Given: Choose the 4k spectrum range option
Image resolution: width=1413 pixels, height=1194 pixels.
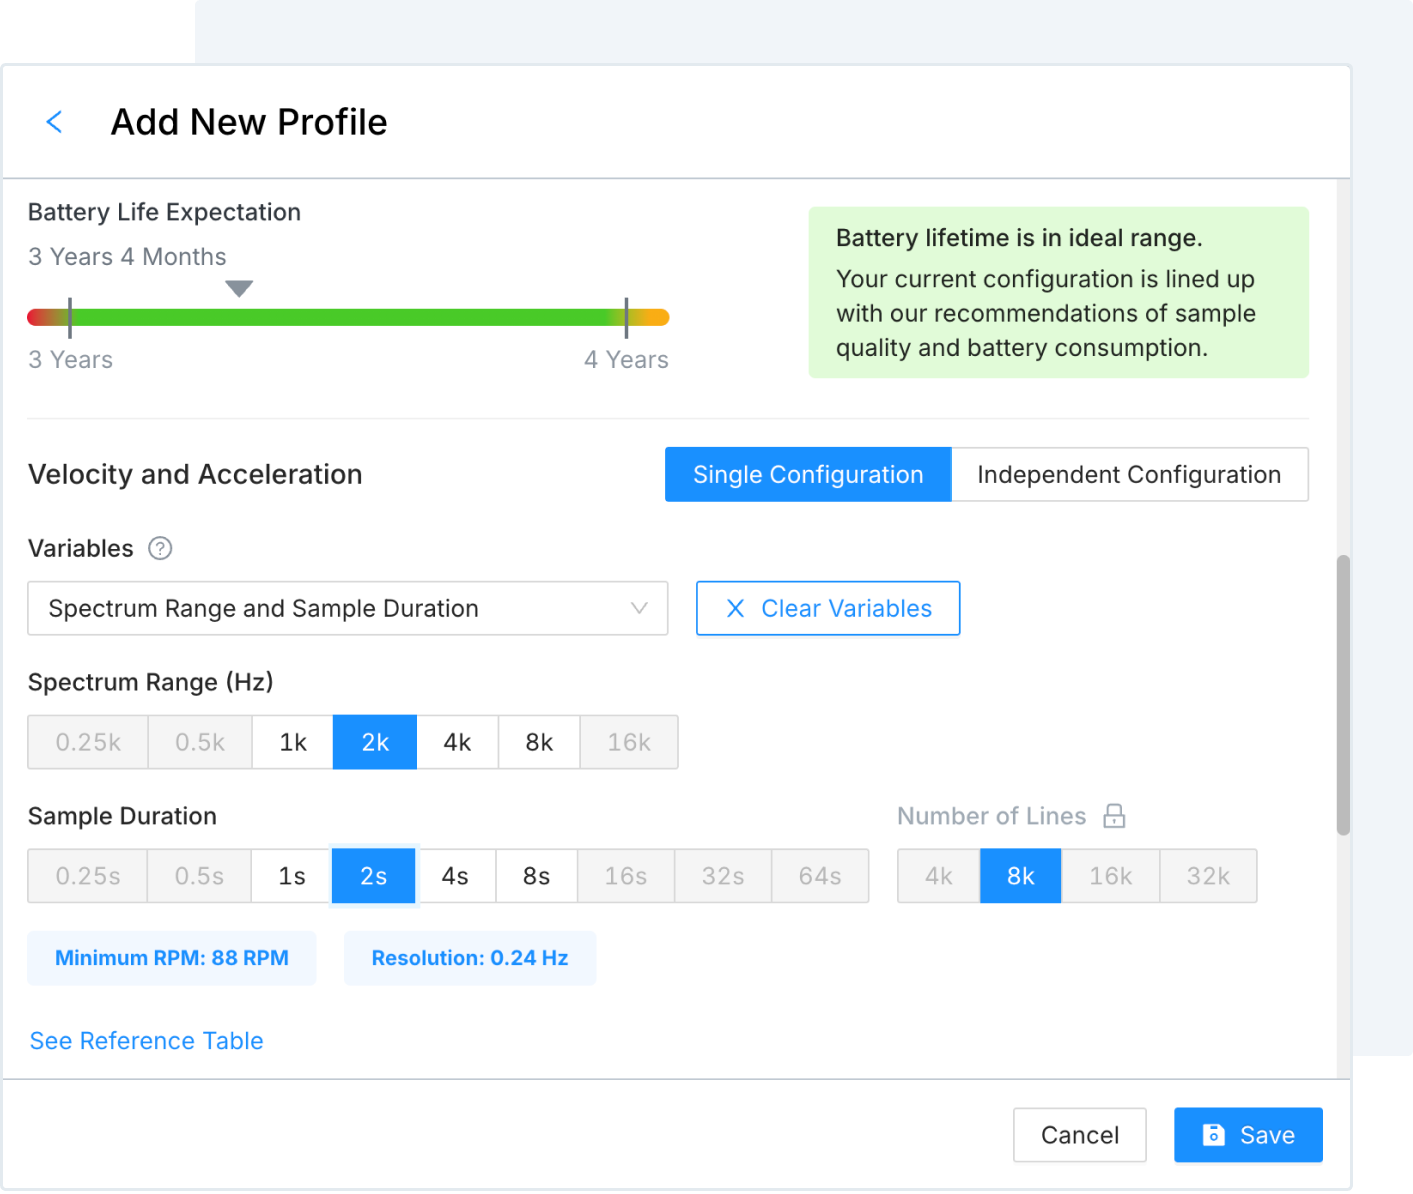Looking at the screenshot, I should click(x=457, y=742).
